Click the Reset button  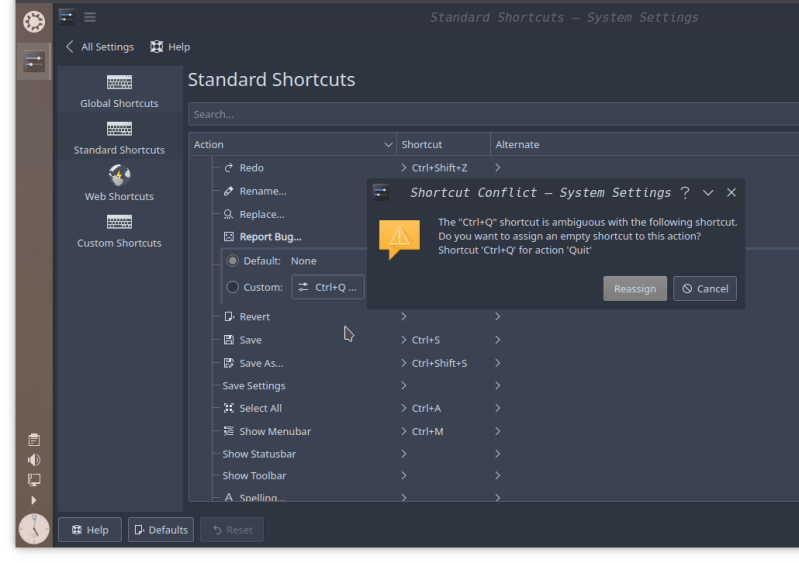232,530
